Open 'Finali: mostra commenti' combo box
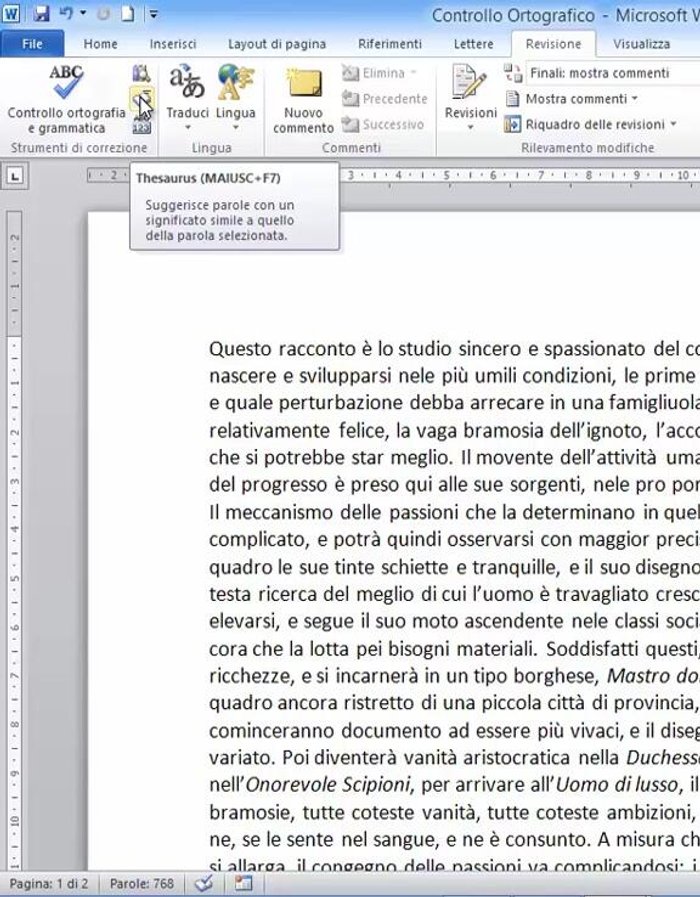The width and height of the screenshot is (700, 897). (612, 73)
